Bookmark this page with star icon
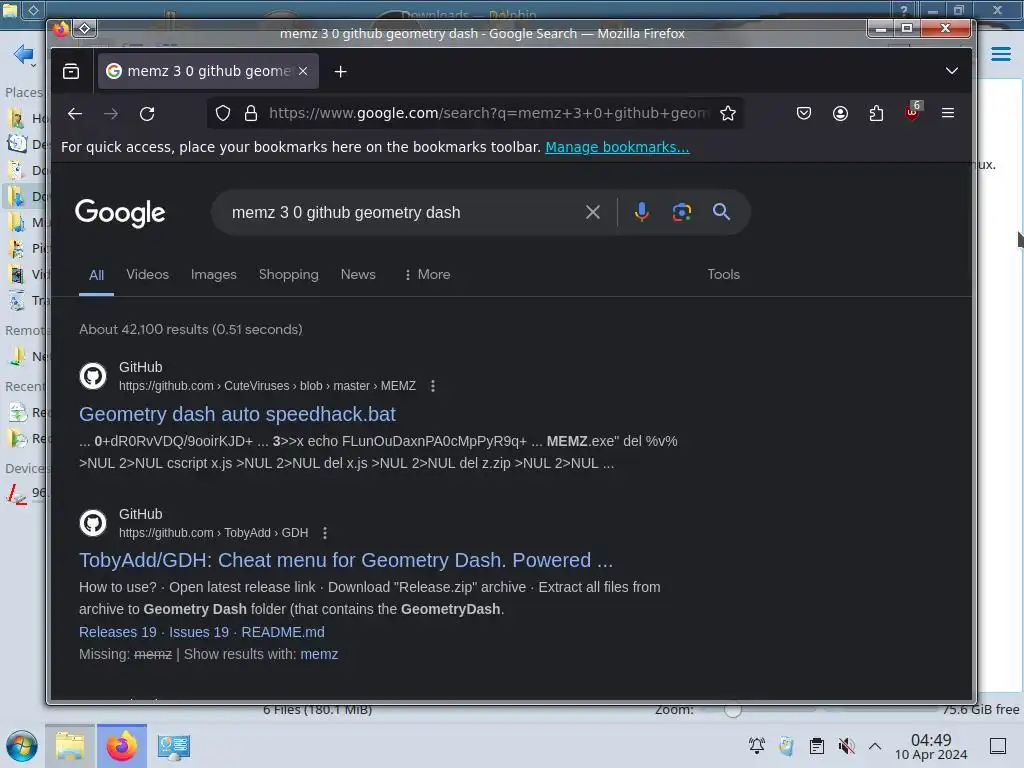This screenshot has width=1024, height=768. click(728, 114)
